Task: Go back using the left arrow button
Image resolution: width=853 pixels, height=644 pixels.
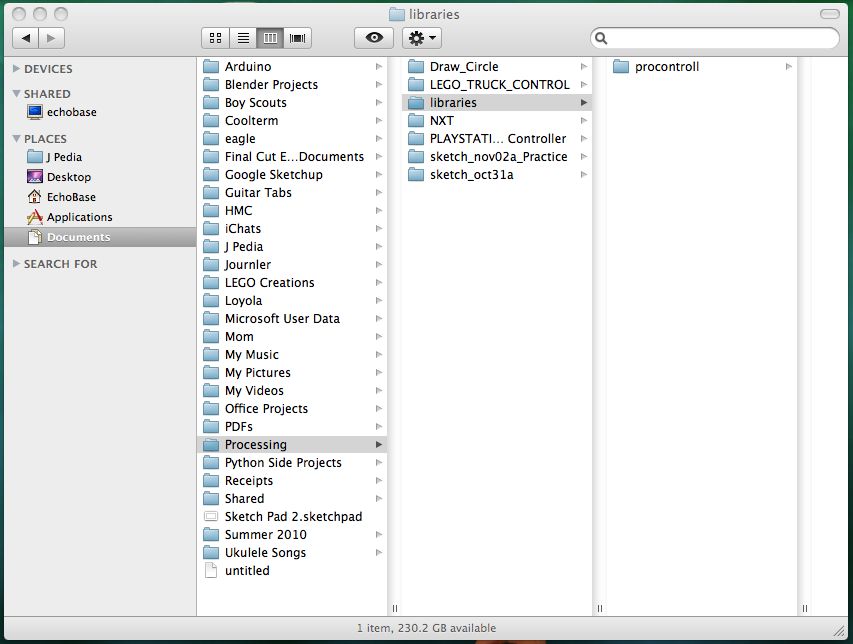Action: (26, 38)
